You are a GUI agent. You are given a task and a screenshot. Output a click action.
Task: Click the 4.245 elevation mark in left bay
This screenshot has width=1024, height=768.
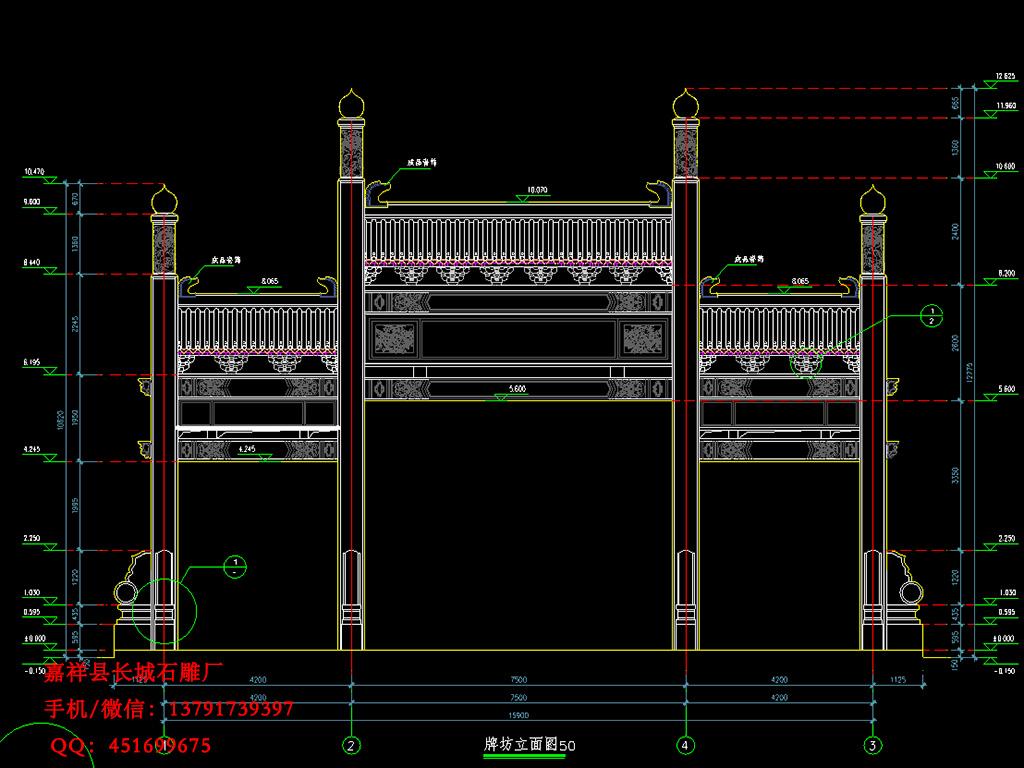tap(246, 451)
